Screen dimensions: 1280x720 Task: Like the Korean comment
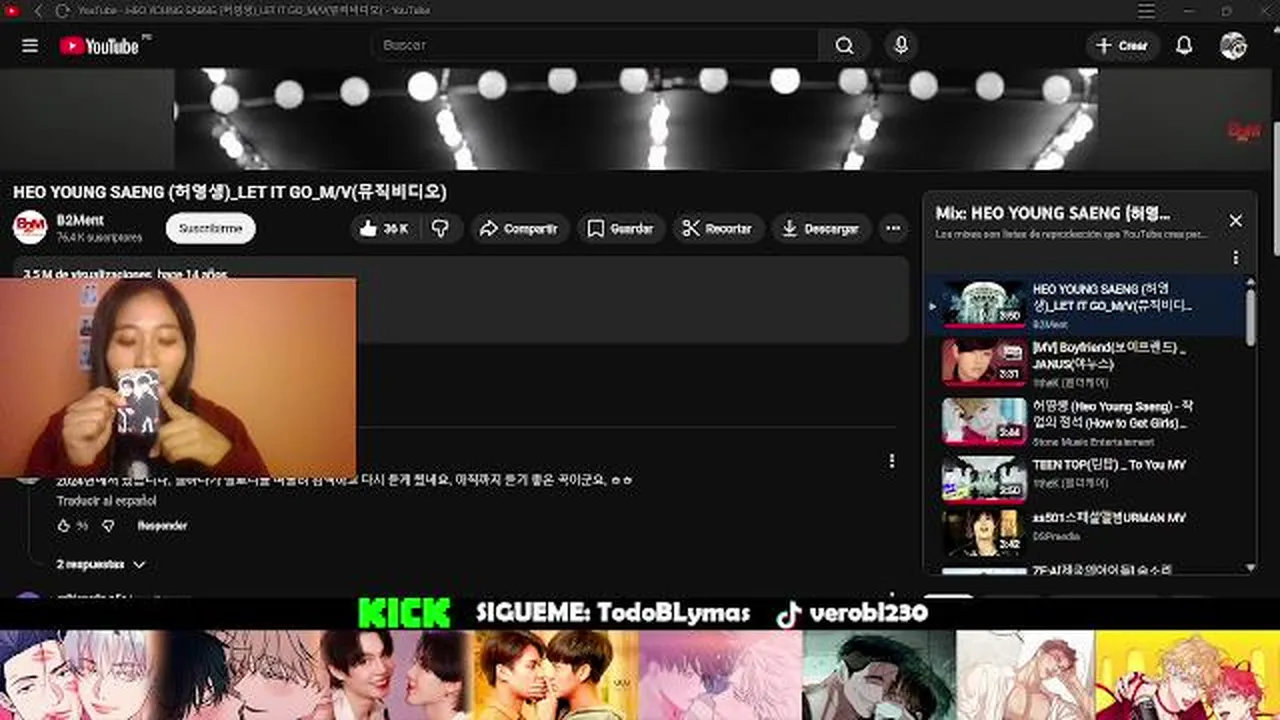pos(64,526)
